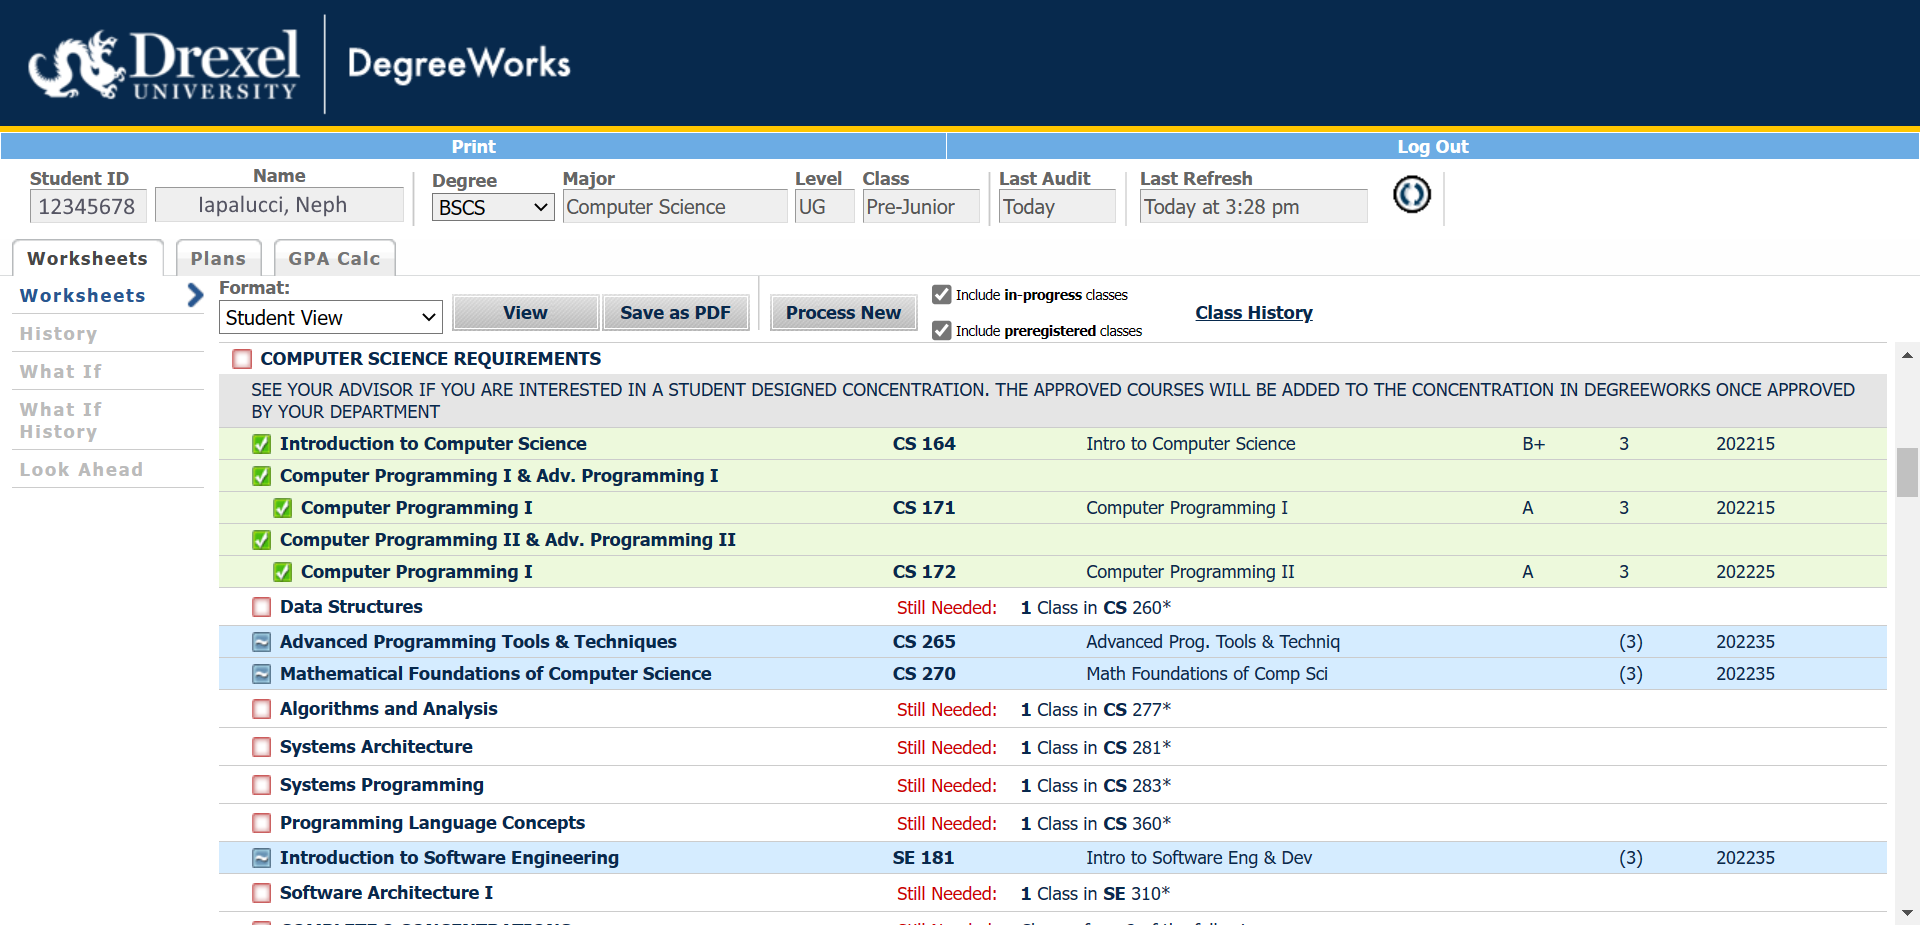The image size is (1920, 925).
Task: Click Advanced Prog. Tools & Techniq title
Action: (1213, 642)
